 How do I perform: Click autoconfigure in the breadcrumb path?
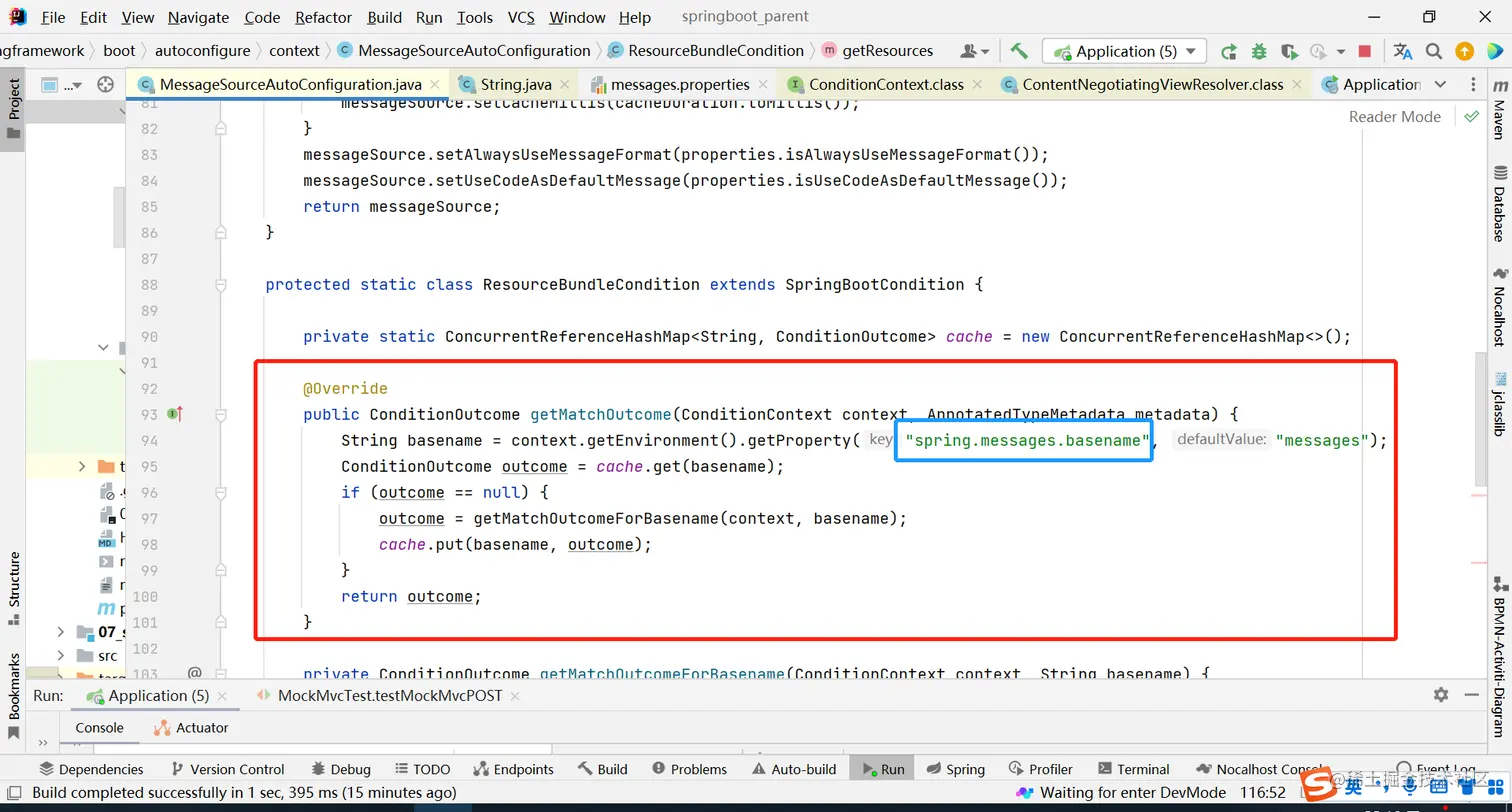pos(204,50)
